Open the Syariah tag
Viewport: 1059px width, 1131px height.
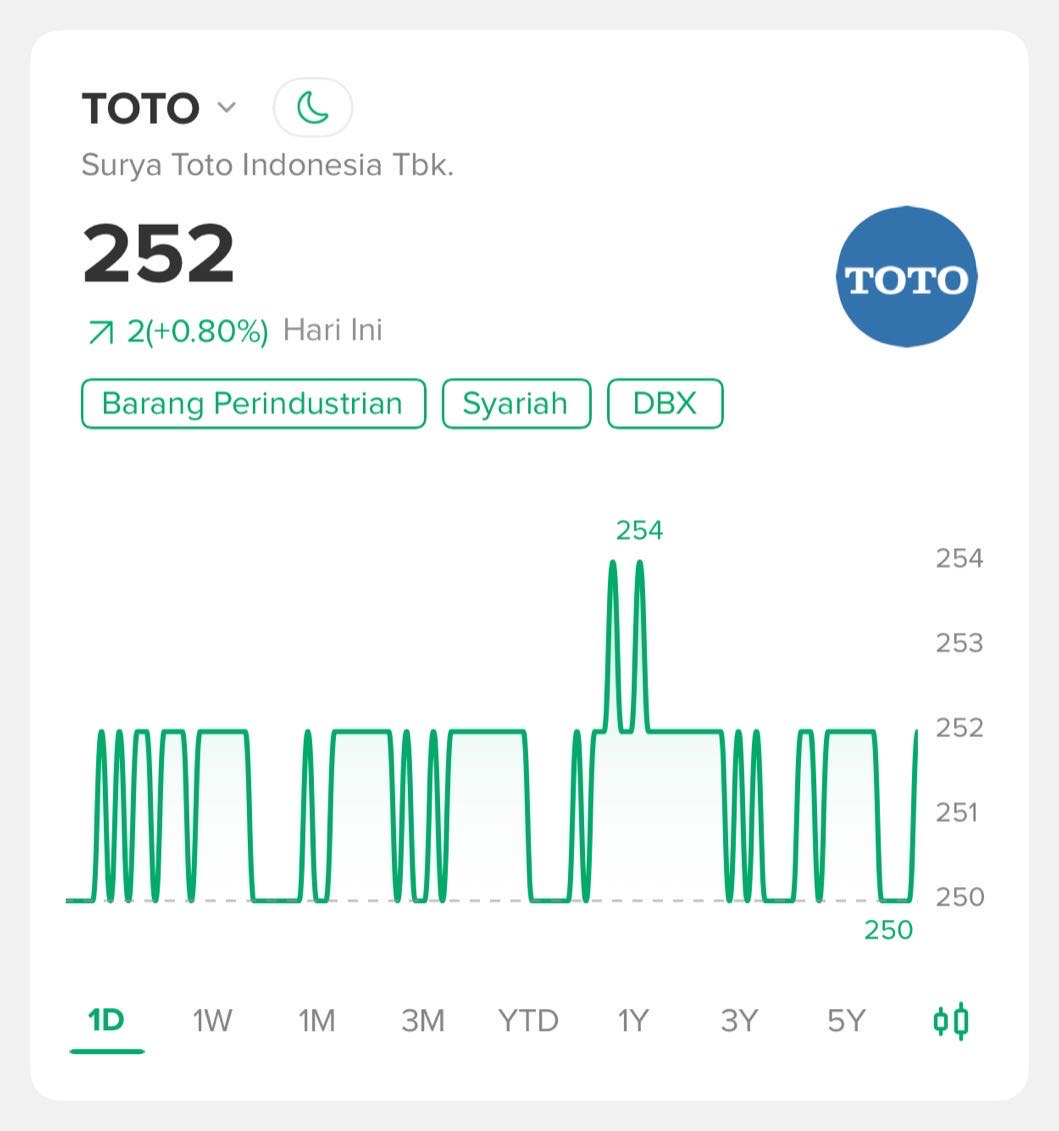click(x=517, y=403)
